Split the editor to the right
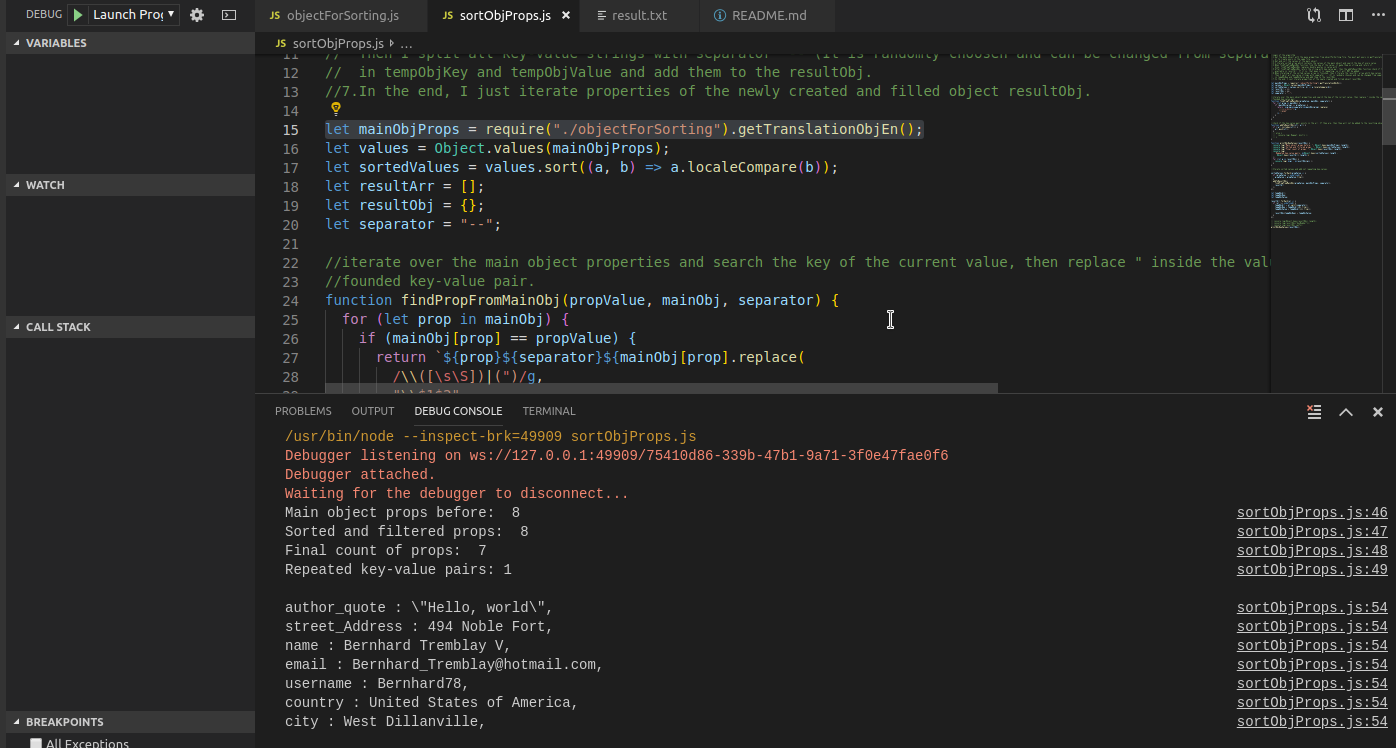This screenshot has height=748, width=1396. [1346, 15]
